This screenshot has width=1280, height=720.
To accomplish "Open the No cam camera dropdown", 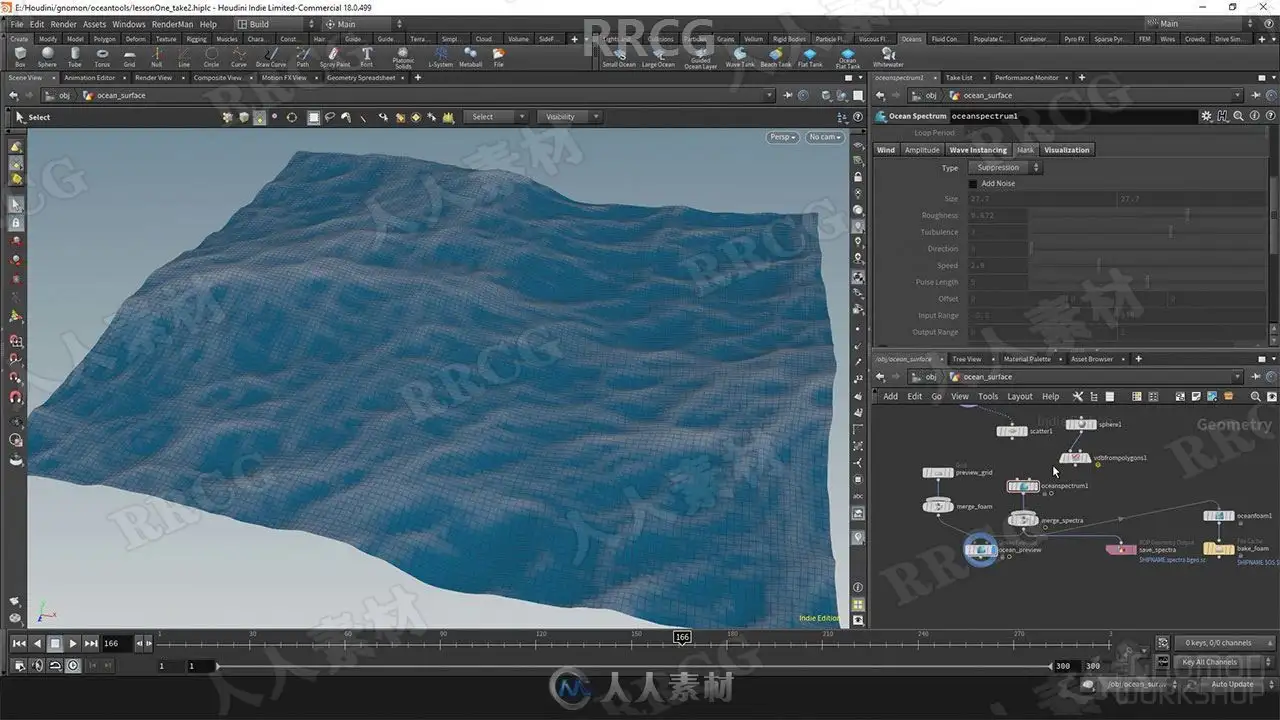I will click(x=825, y=137).
